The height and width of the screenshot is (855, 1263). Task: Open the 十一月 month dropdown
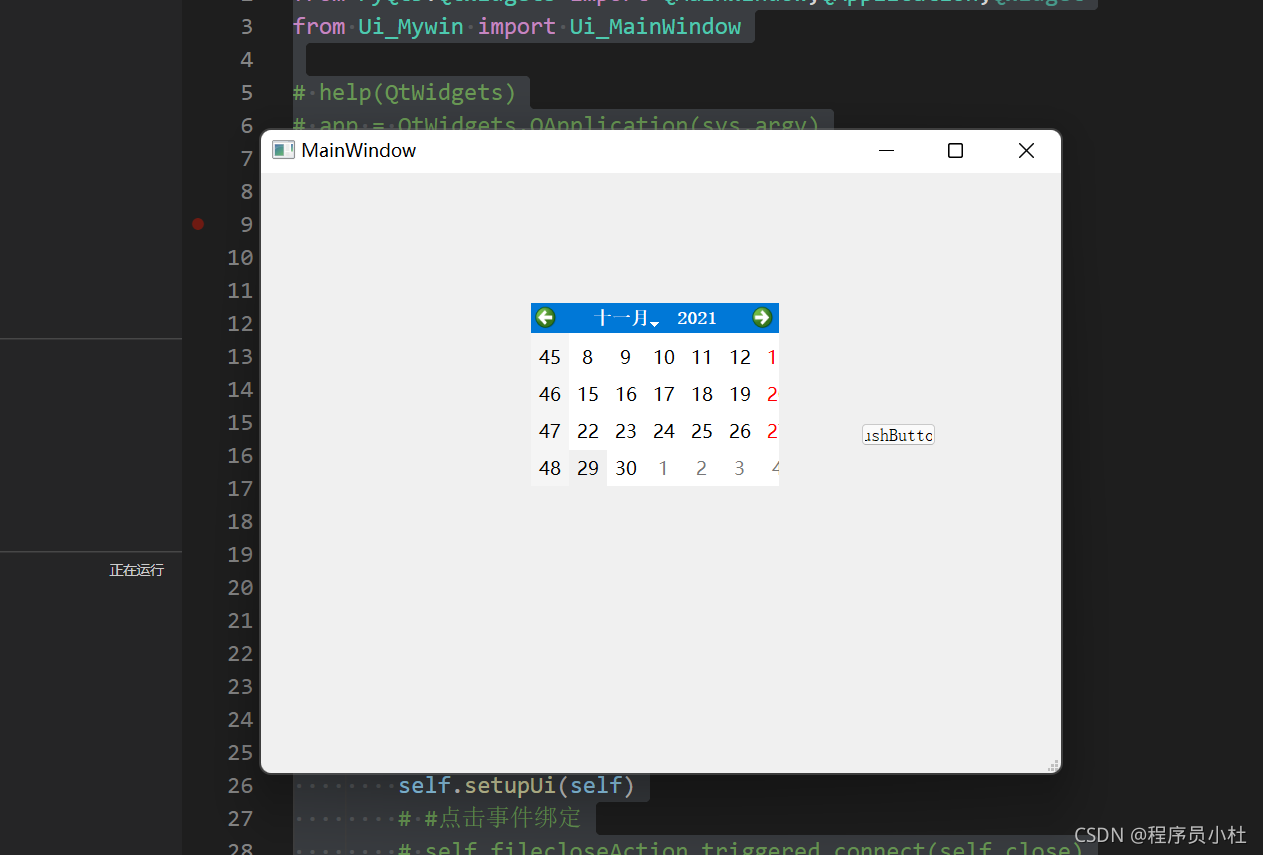pos(626,318)
